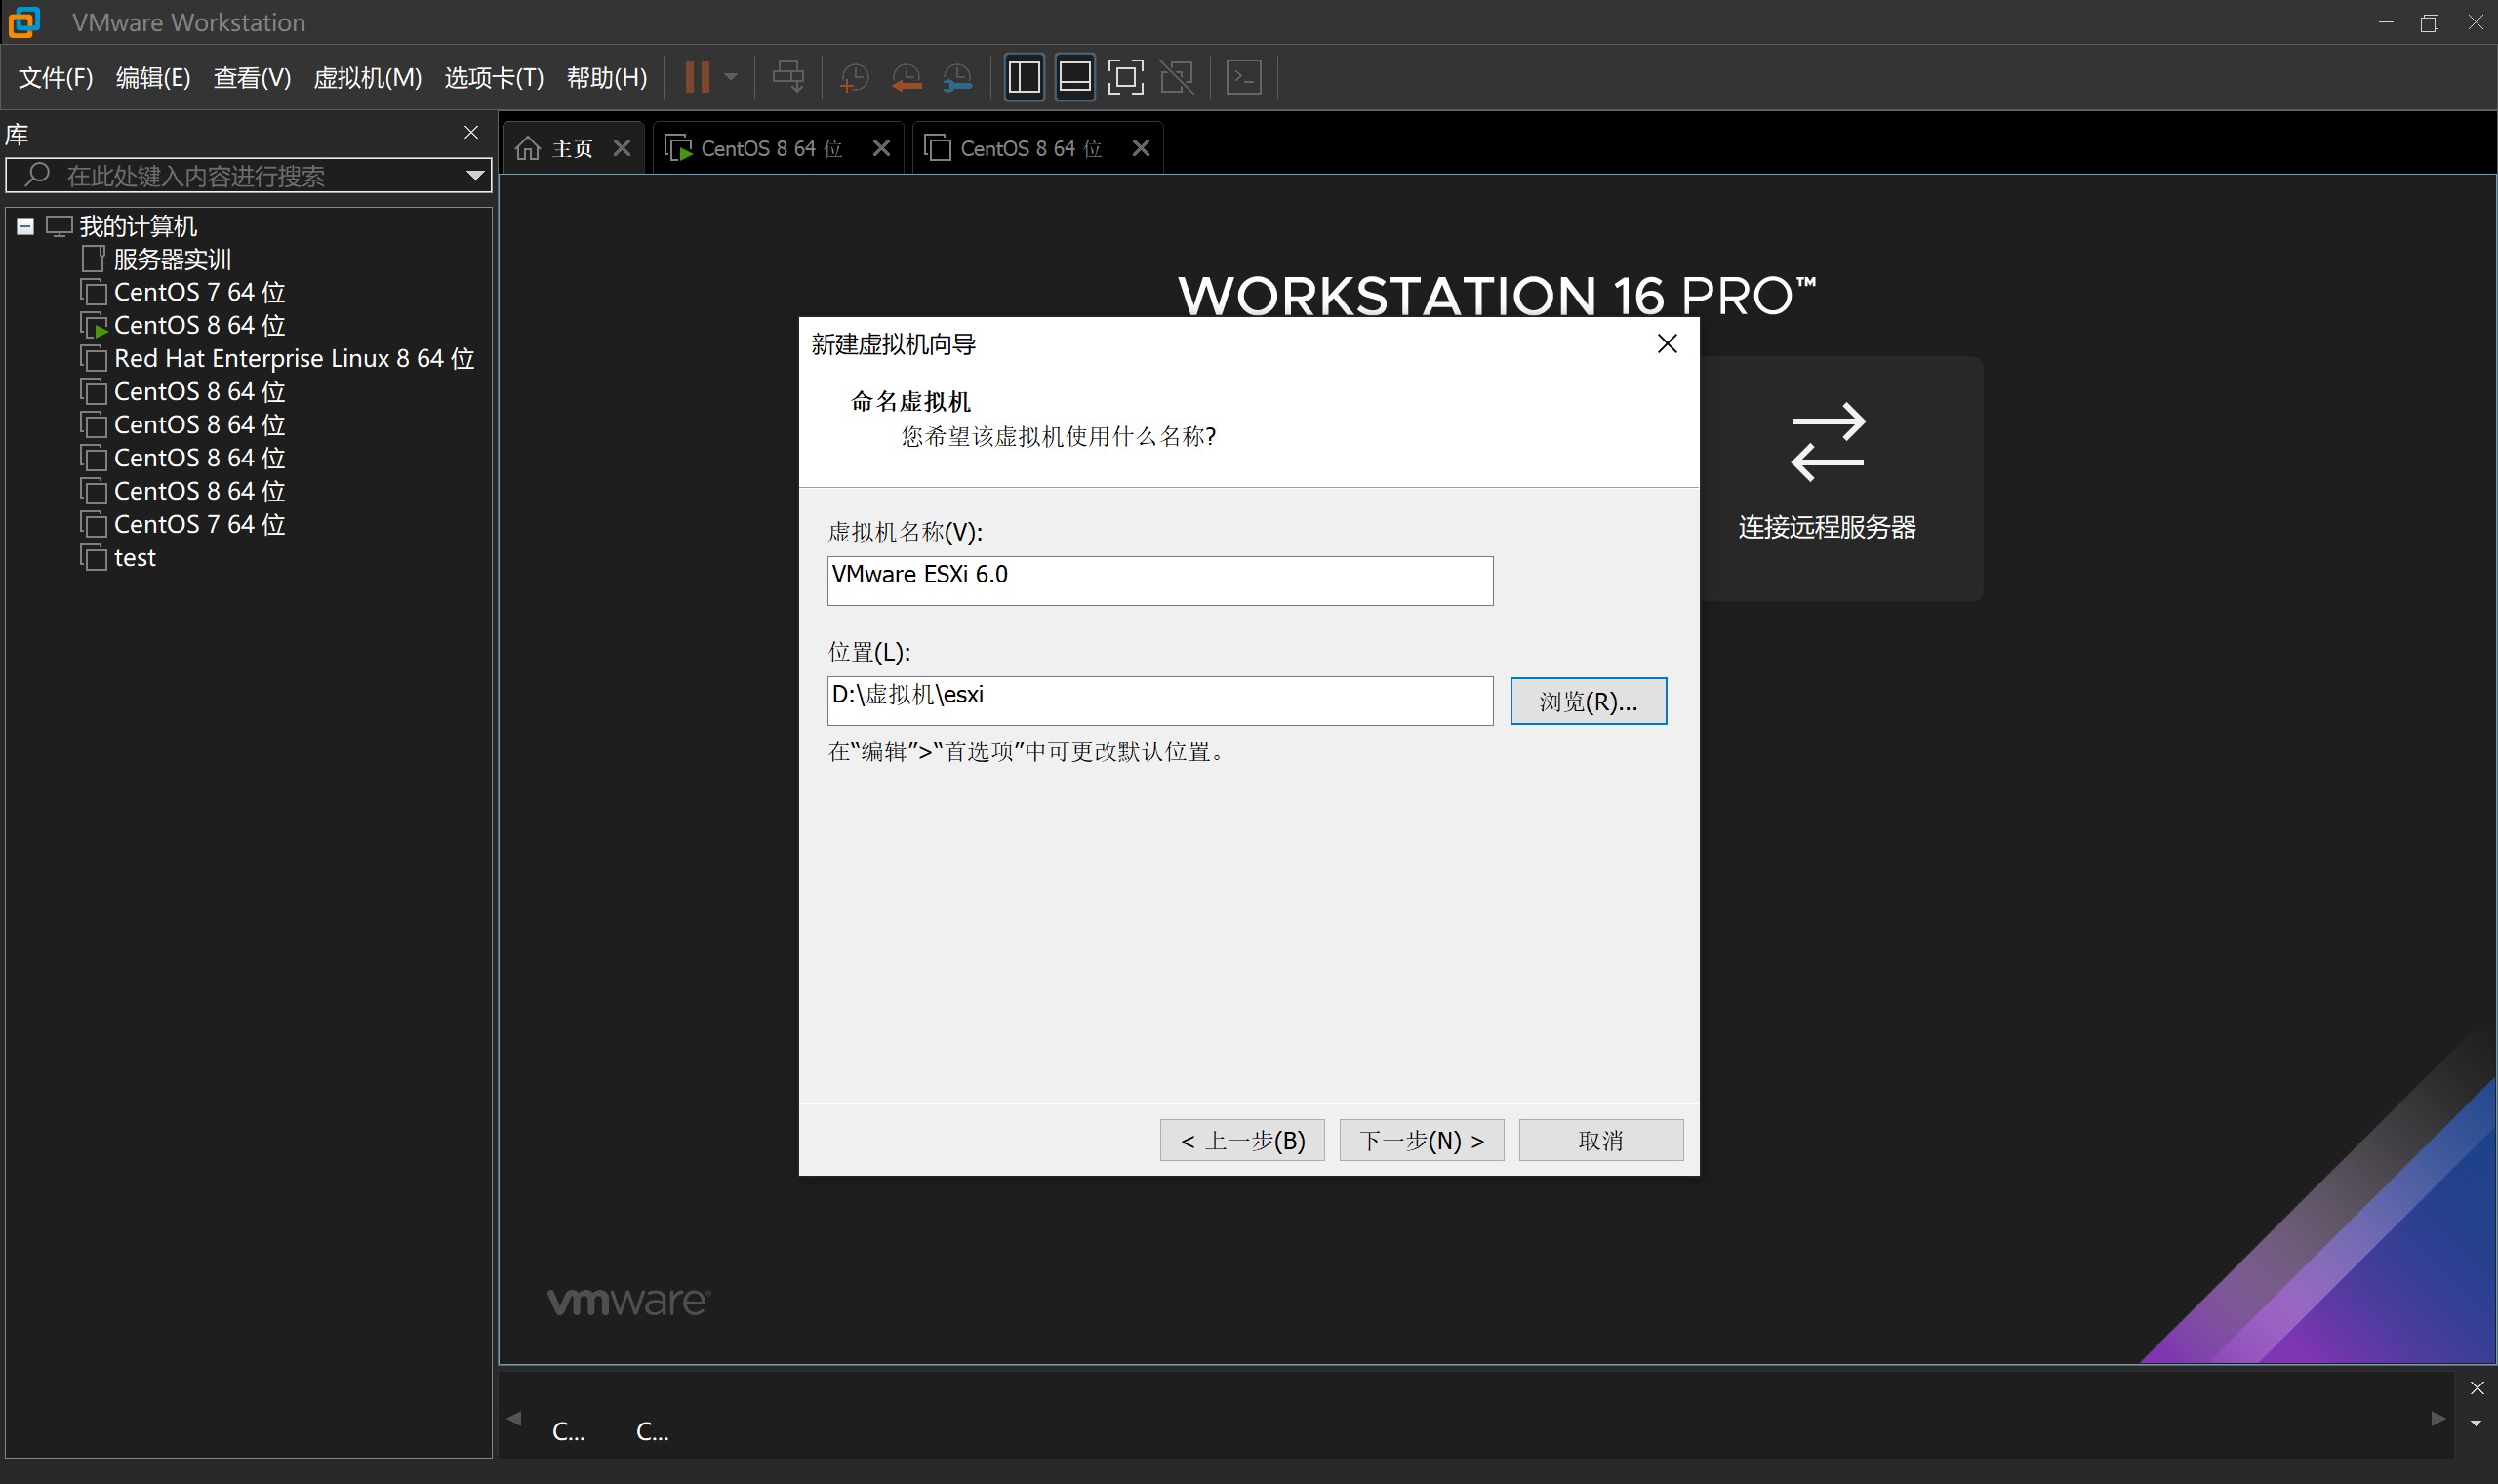This screenshot has height=1484, width=2498.
Task: Click the VMware Workstation app logo icon
Action: [24, 22]
